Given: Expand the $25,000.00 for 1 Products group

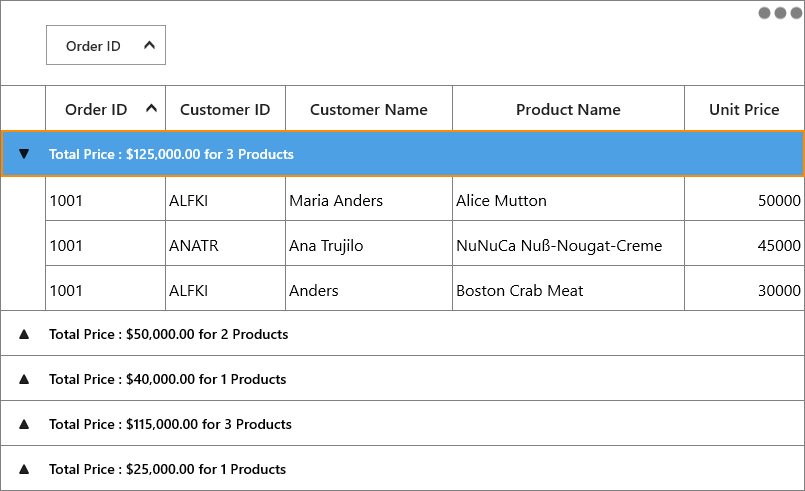Looking at the screenshot, I should [24, 469].
